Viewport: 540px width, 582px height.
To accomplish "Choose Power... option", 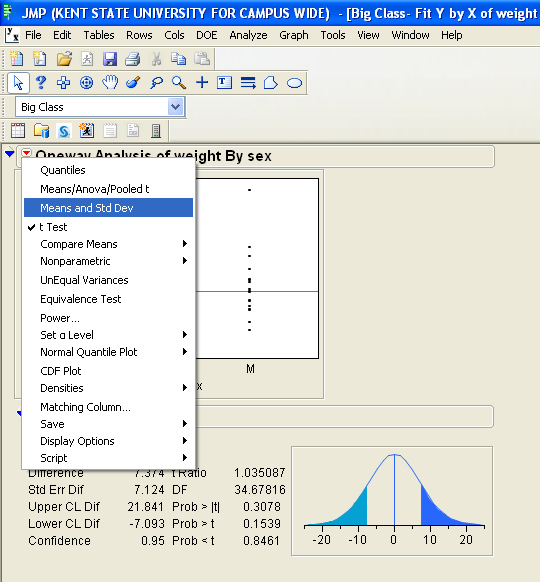I will pyautogui.click(x=108, y=318).
